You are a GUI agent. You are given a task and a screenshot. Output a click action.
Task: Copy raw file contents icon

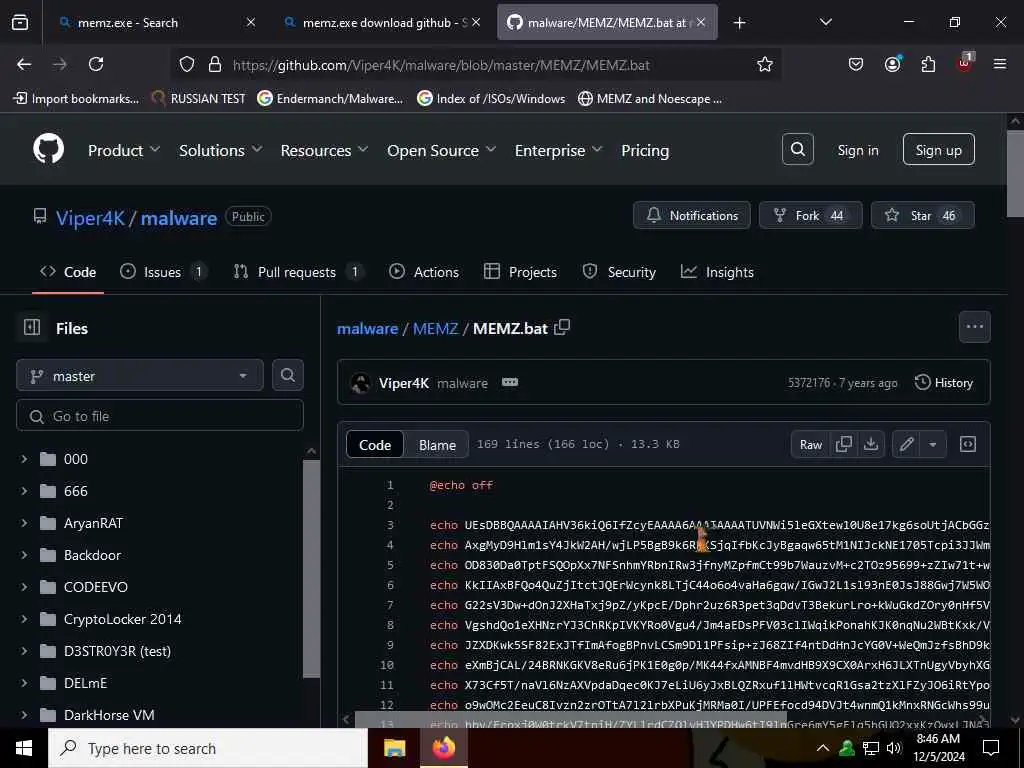pos(844,444)
